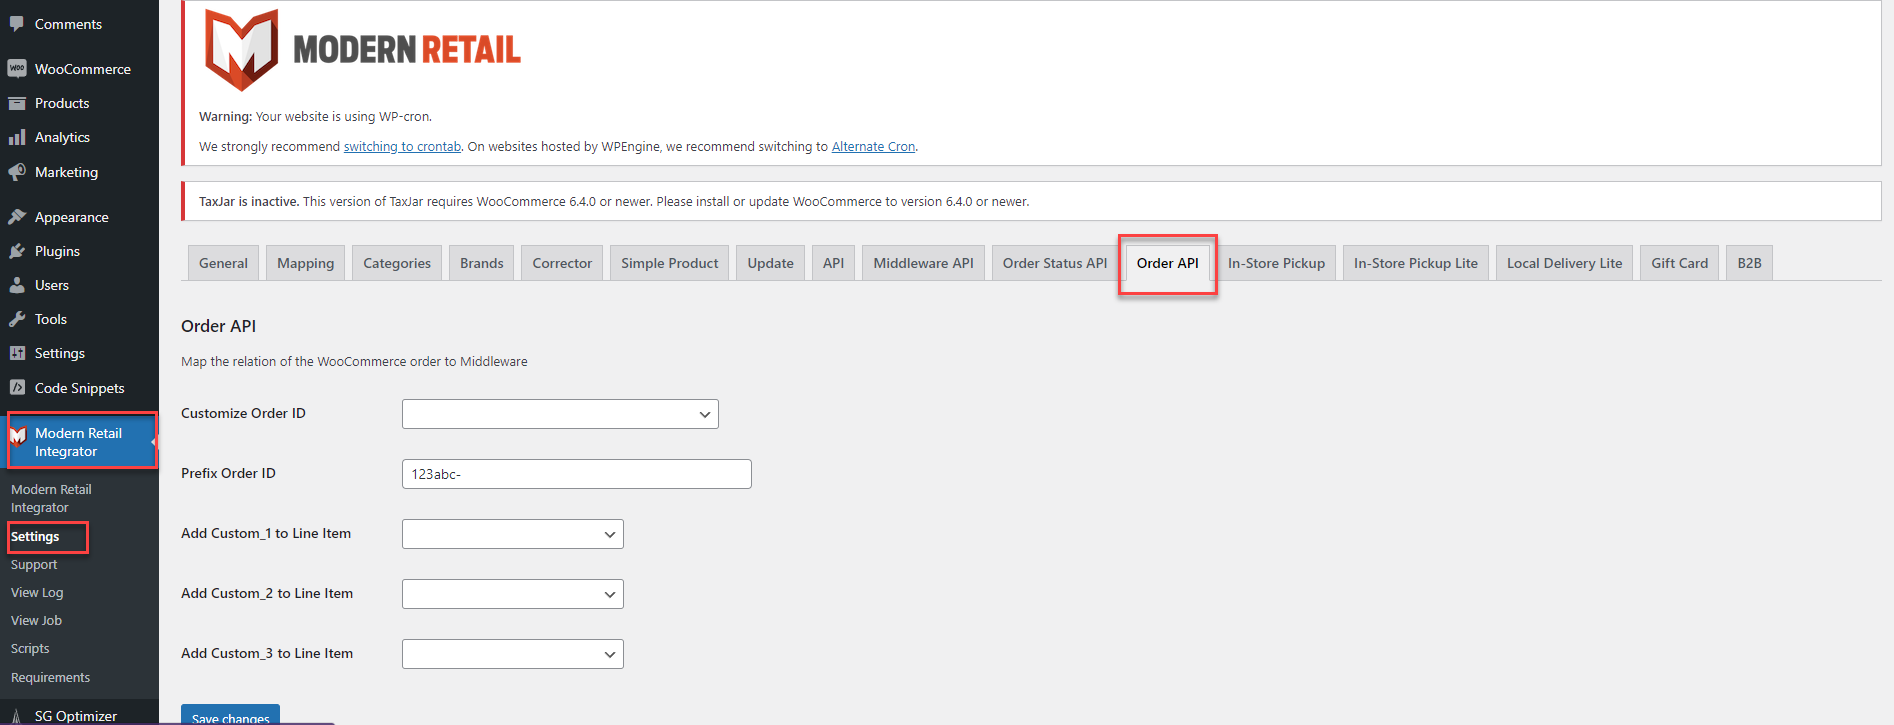Open the Analytics menu label
Image resolution: width=1894 pixels, height=725 pixels.
(62, 137)
